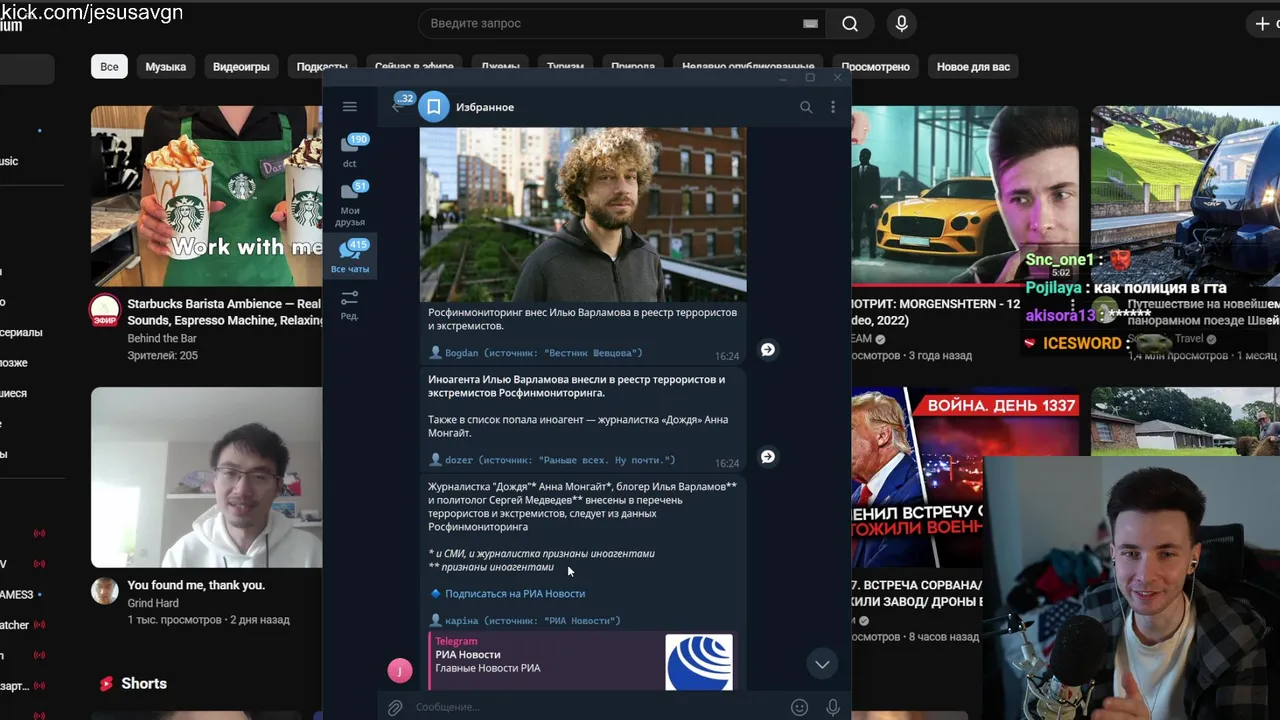The height and width of the screenshot is (720, 1280).
Task: Open dozer source signature link
Action: tap(560, 460)
